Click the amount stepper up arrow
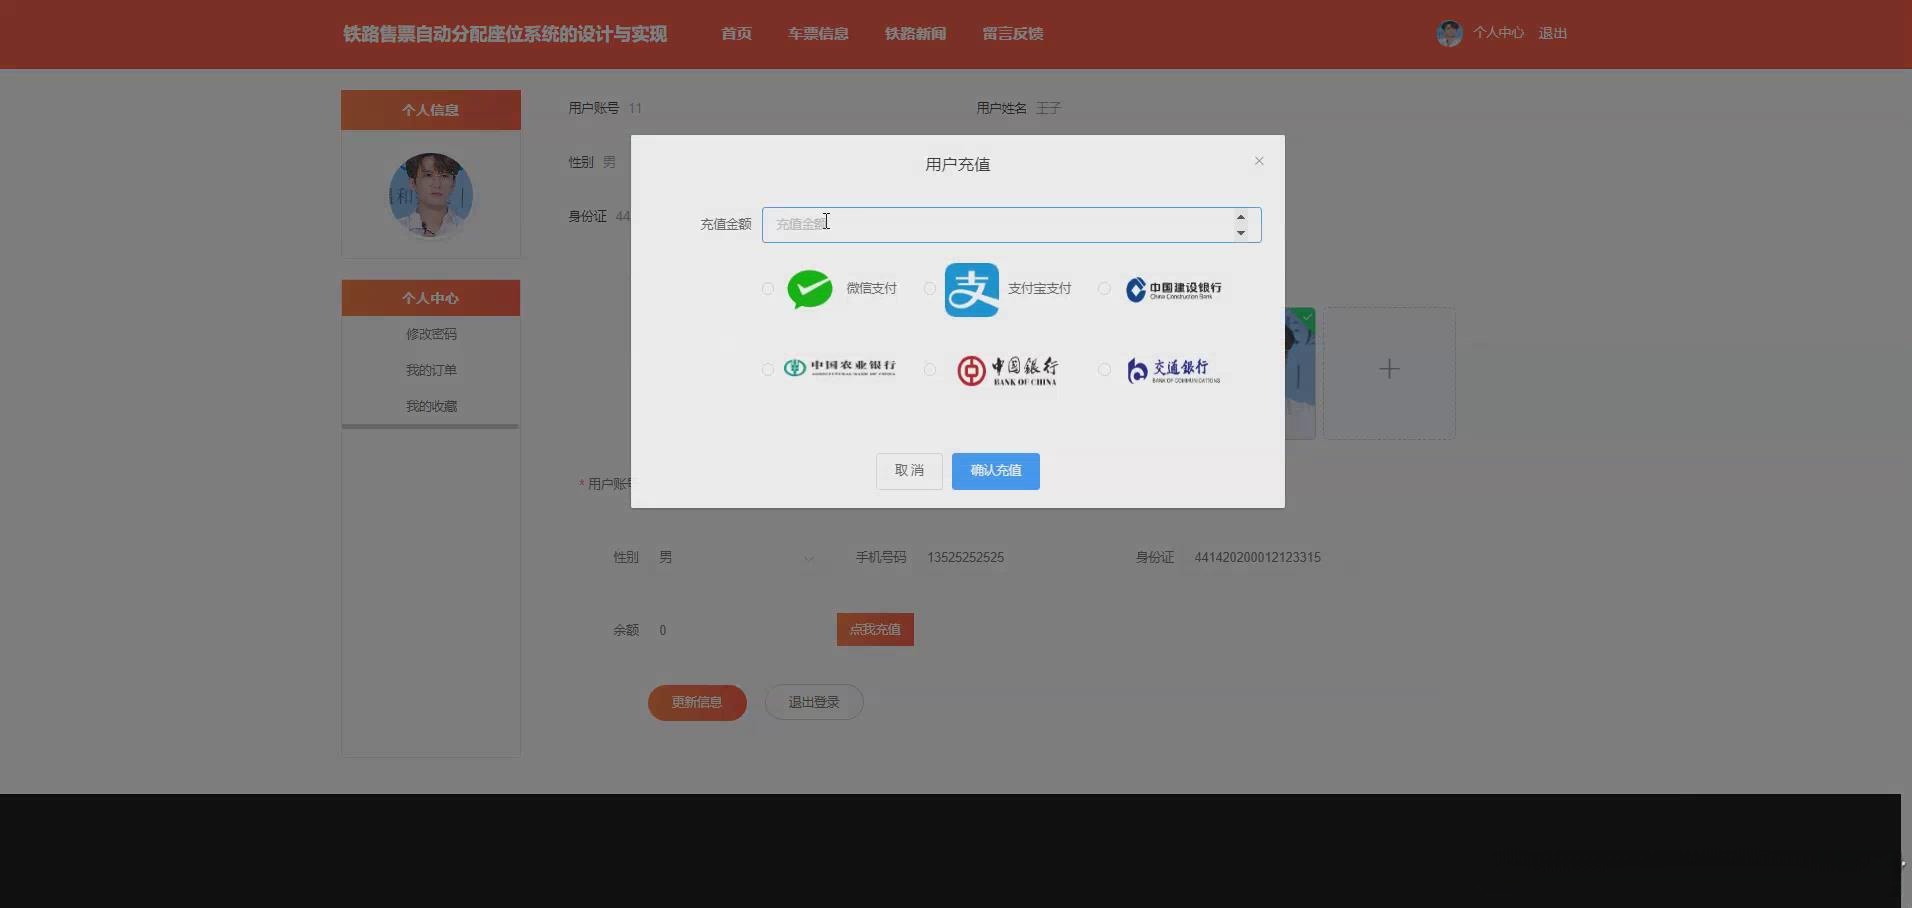The height and width of the screenshot is (908, 1912). [x=1239, y=216]
